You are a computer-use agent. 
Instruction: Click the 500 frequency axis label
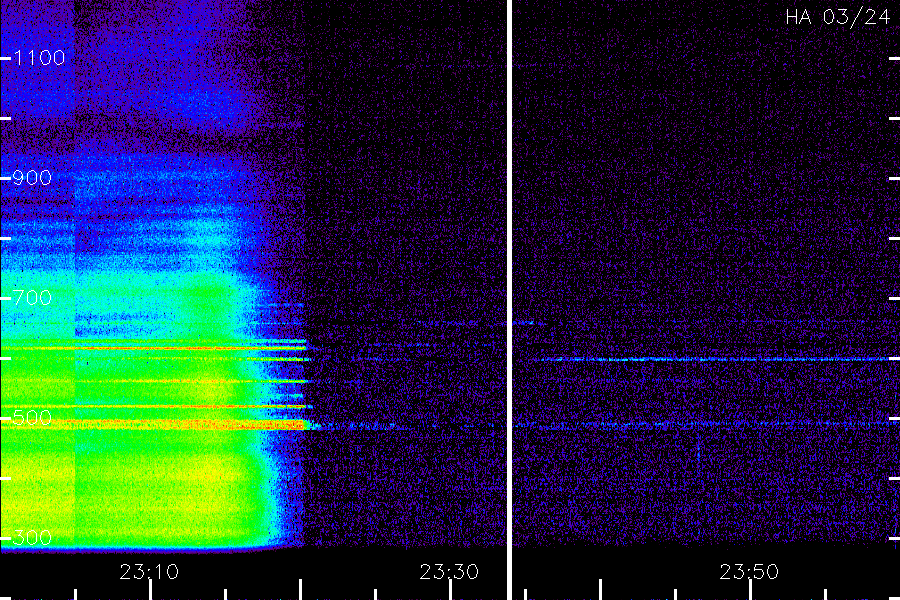tap(32, 417)
